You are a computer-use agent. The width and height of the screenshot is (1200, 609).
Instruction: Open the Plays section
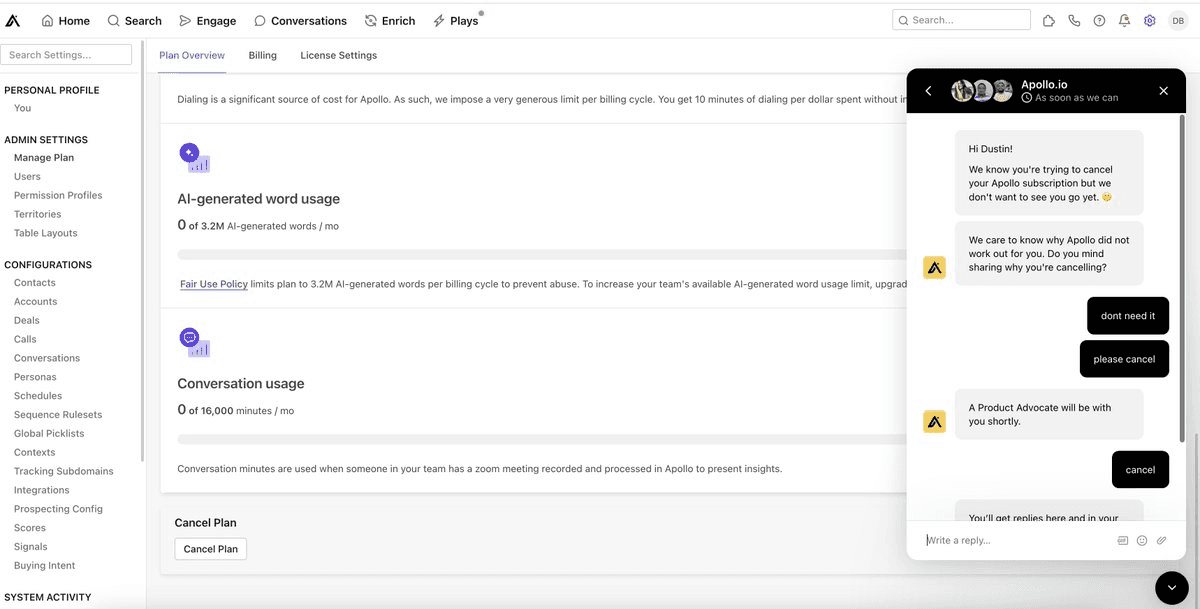pyautogui.click(x=456, y=20)
